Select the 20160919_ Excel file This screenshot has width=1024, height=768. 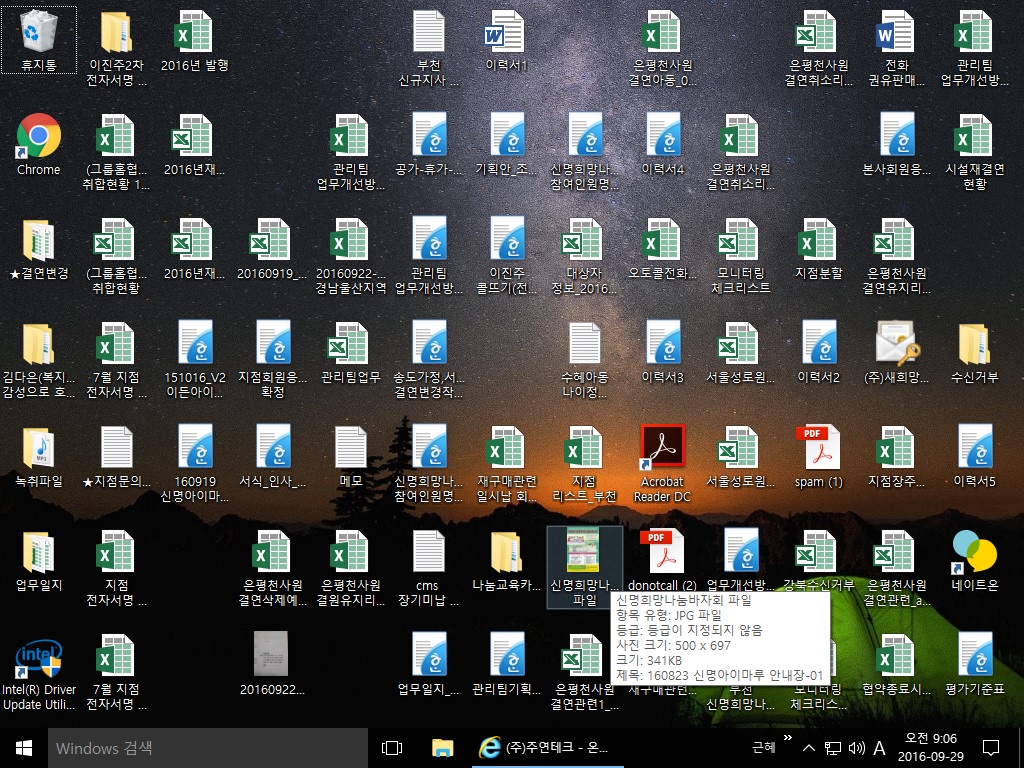272,248
